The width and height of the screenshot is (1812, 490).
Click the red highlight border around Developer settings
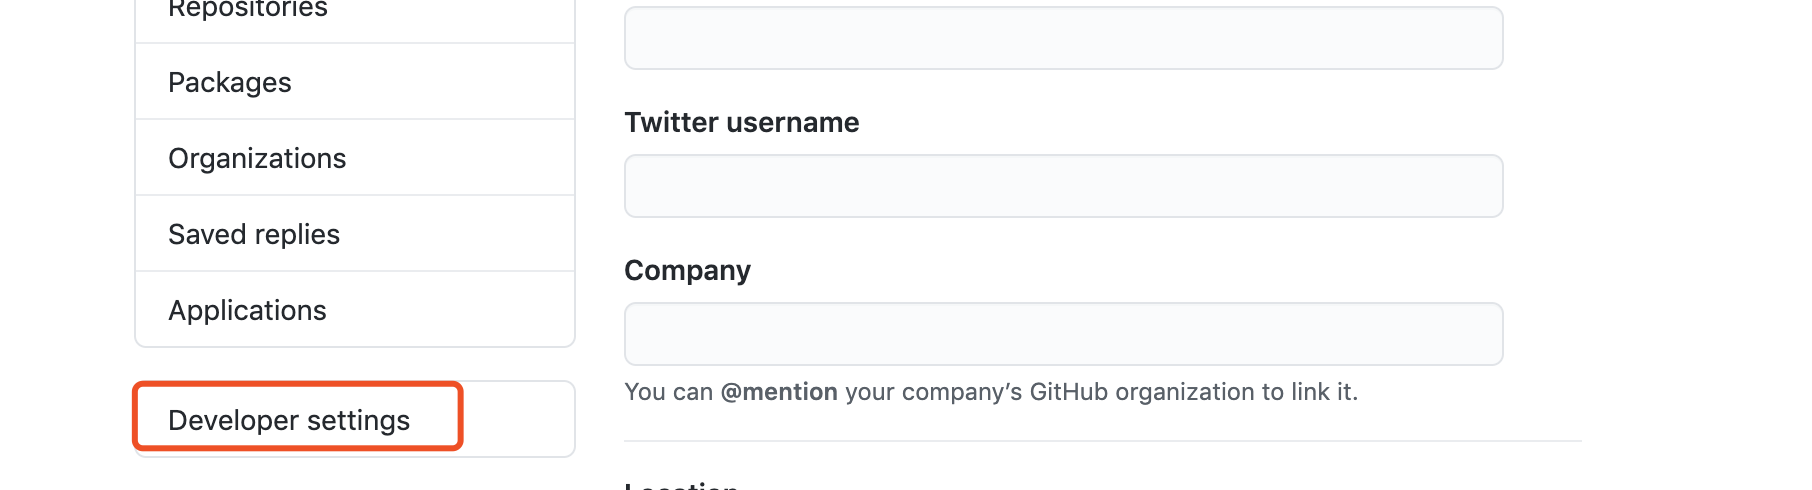coord(460,416)
